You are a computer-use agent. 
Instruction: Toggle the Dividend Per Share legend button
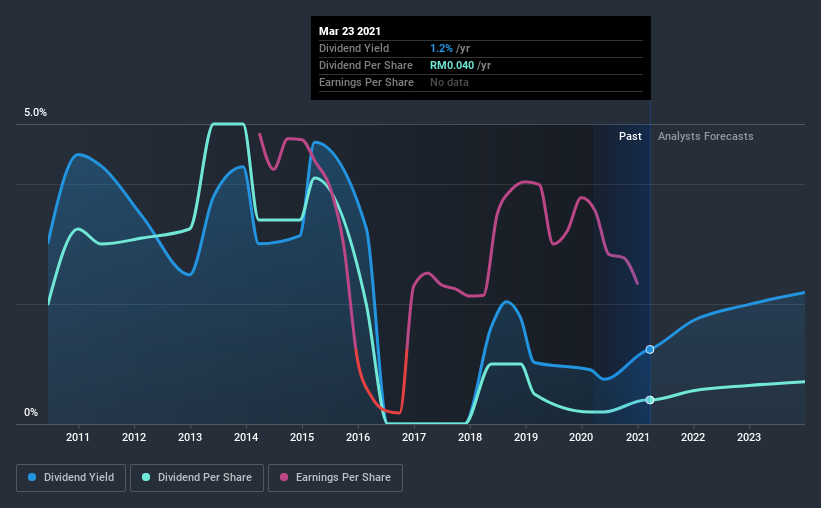pos(197,478)
